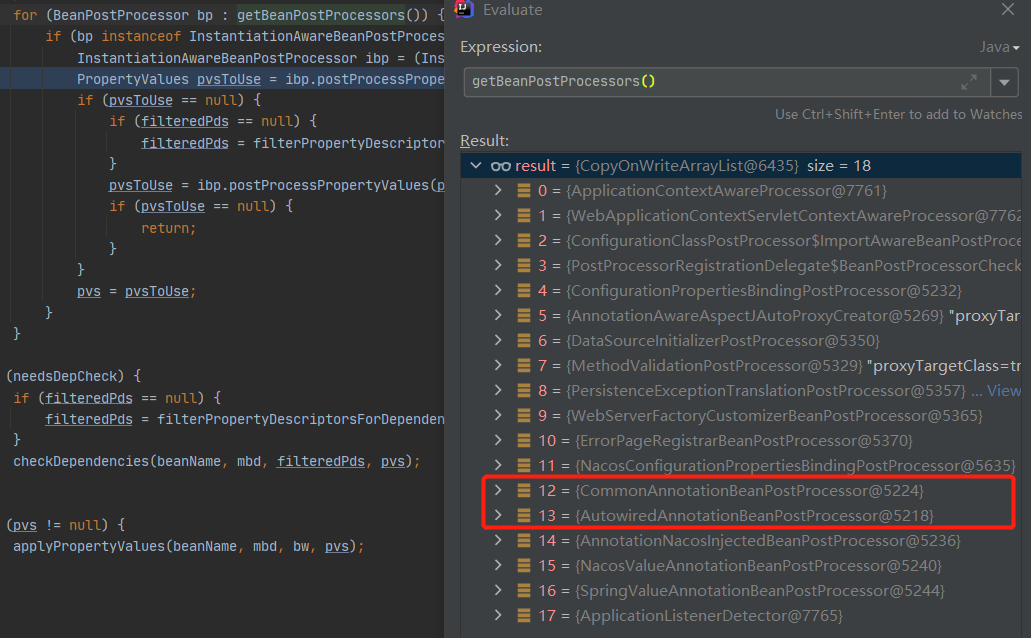Image resolution: width=1031 pixels, height=638 pixels.
Task: Click field icon of item 11
Action: [523, 466]
